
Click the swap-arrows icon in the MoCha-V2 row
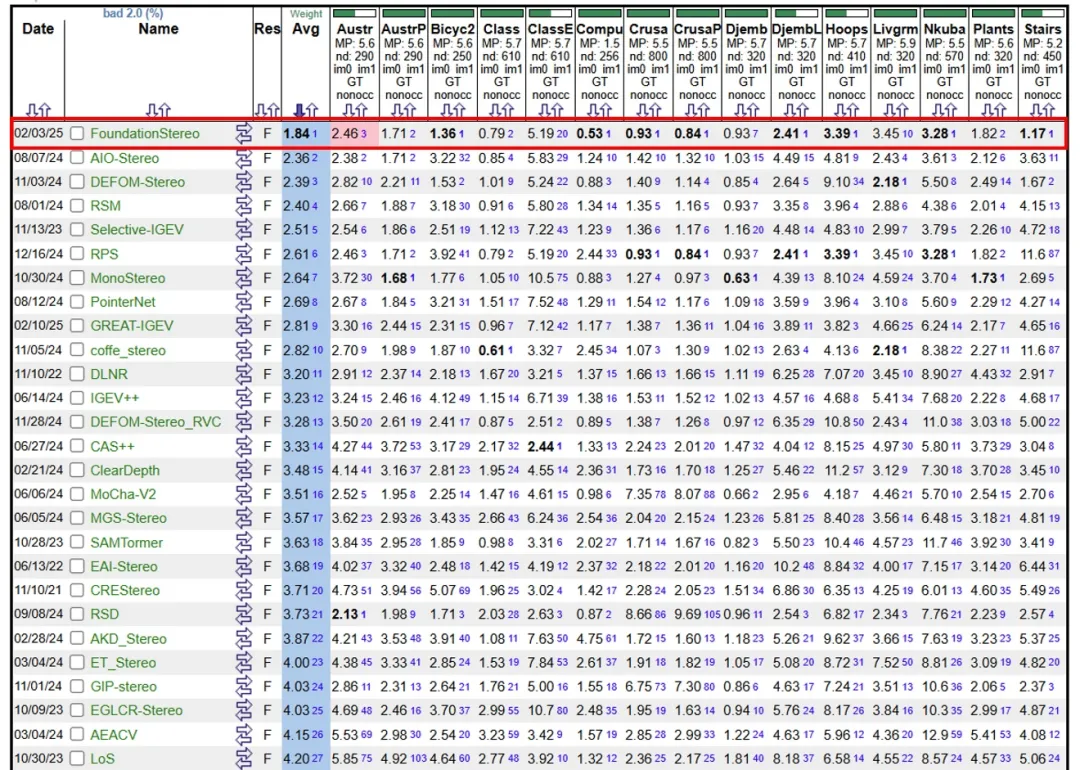[x=243, y=495]
